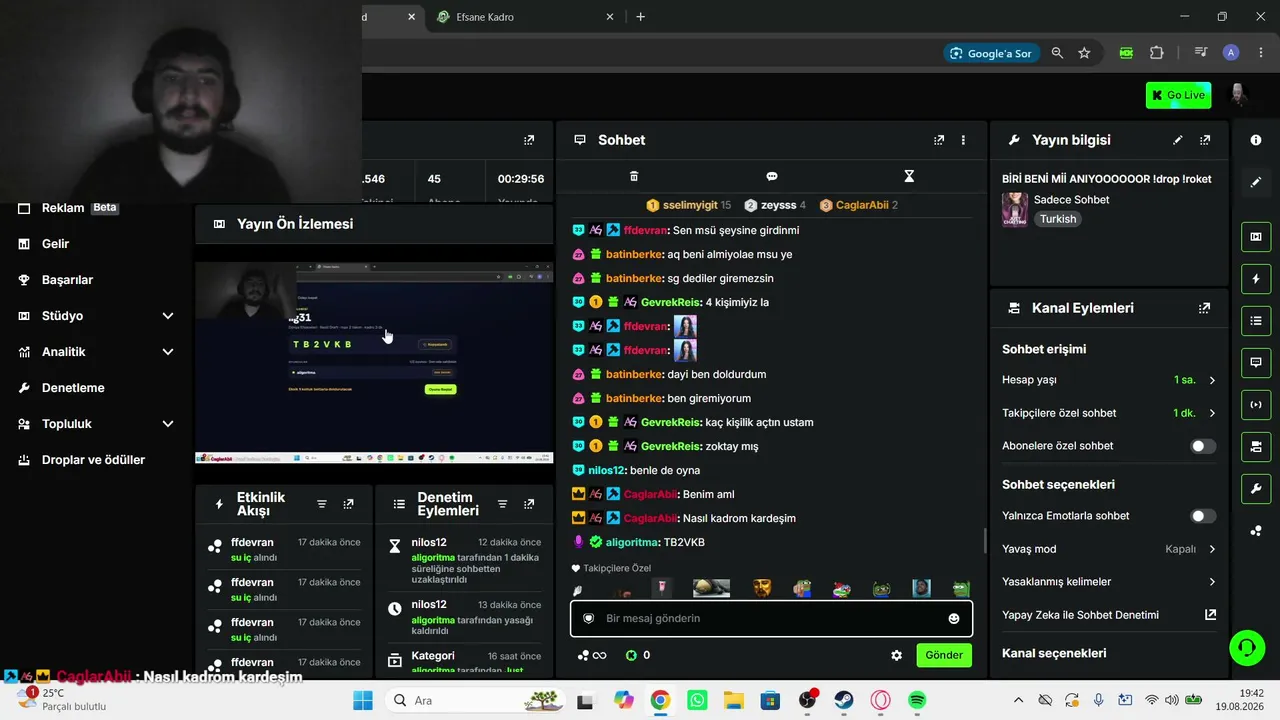This screenshot has width=1280, height=720.
Task: Click the Turkish language tag
Action: (1058, 219)
